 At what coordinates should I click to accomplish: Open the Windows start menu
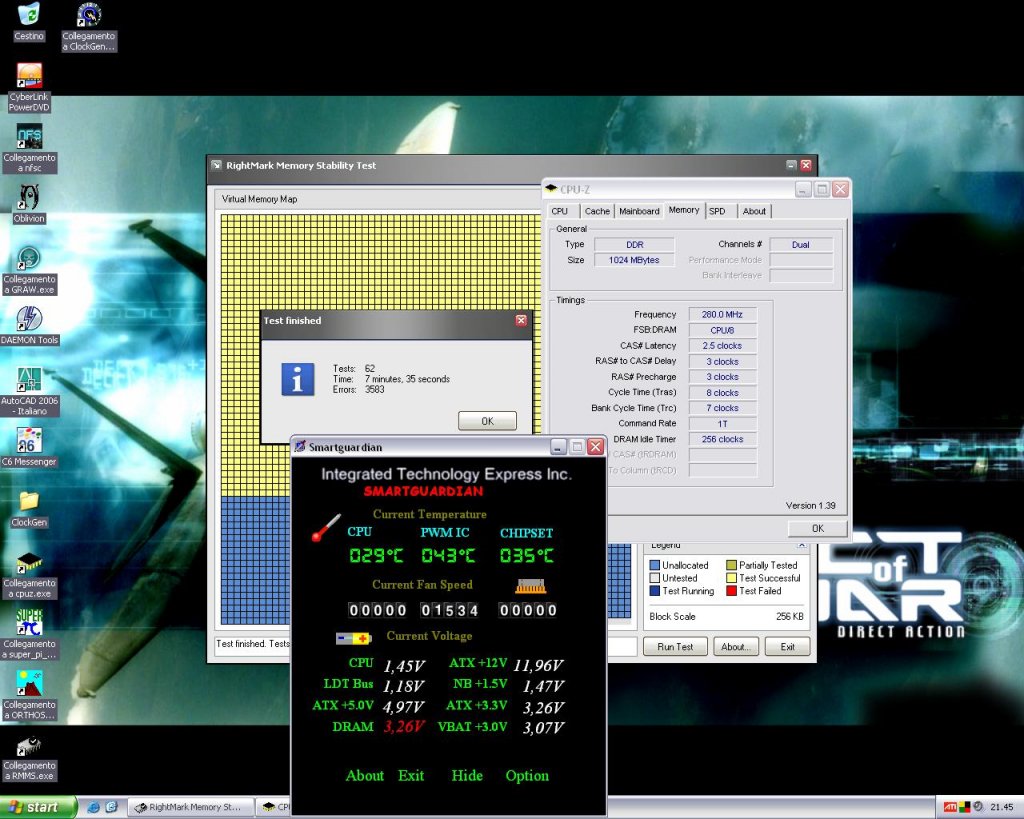click(x=37, y=807)
